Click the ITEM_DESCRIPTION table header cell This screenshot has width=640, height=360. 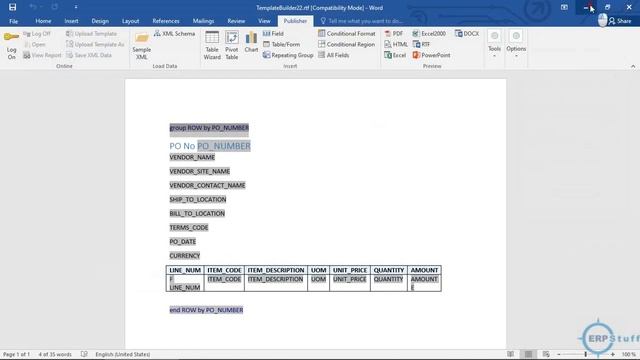click(276, 270)
